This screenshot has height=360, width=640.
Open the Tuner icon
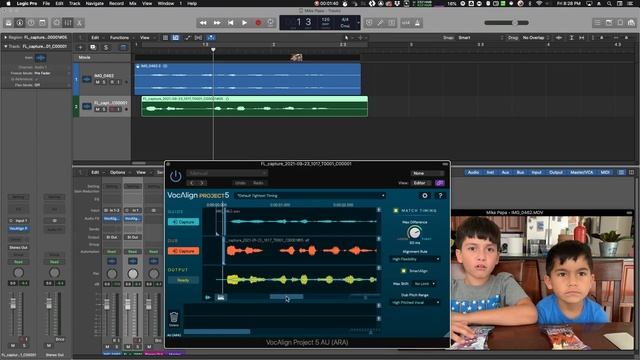[x=380, y=23]
